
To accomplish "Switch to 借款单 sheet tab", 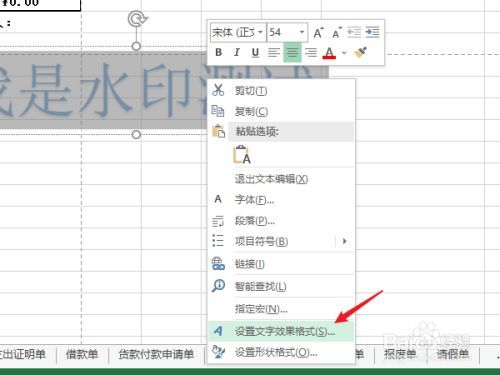I will click(82, 354).
